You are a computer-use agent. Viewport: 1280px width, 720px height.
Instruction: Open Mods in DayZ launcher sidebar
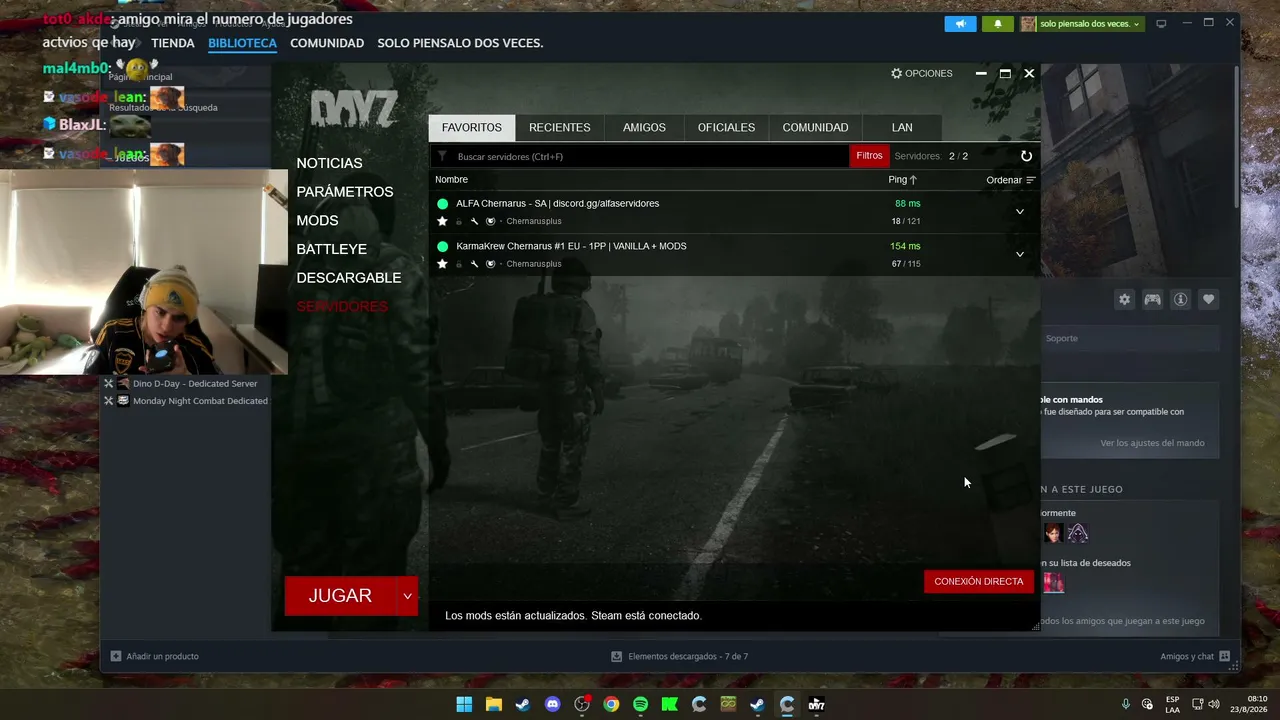318,221
